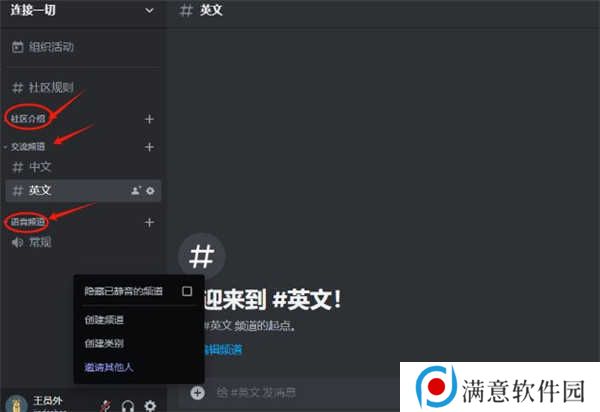Select the # 英文 channel in sidebar
Screen dimensions: 600x412
[x=83, y=191]
